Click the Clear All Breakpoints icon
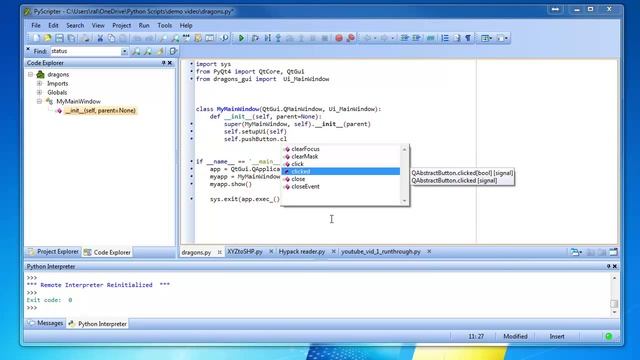 click(351, 38)
